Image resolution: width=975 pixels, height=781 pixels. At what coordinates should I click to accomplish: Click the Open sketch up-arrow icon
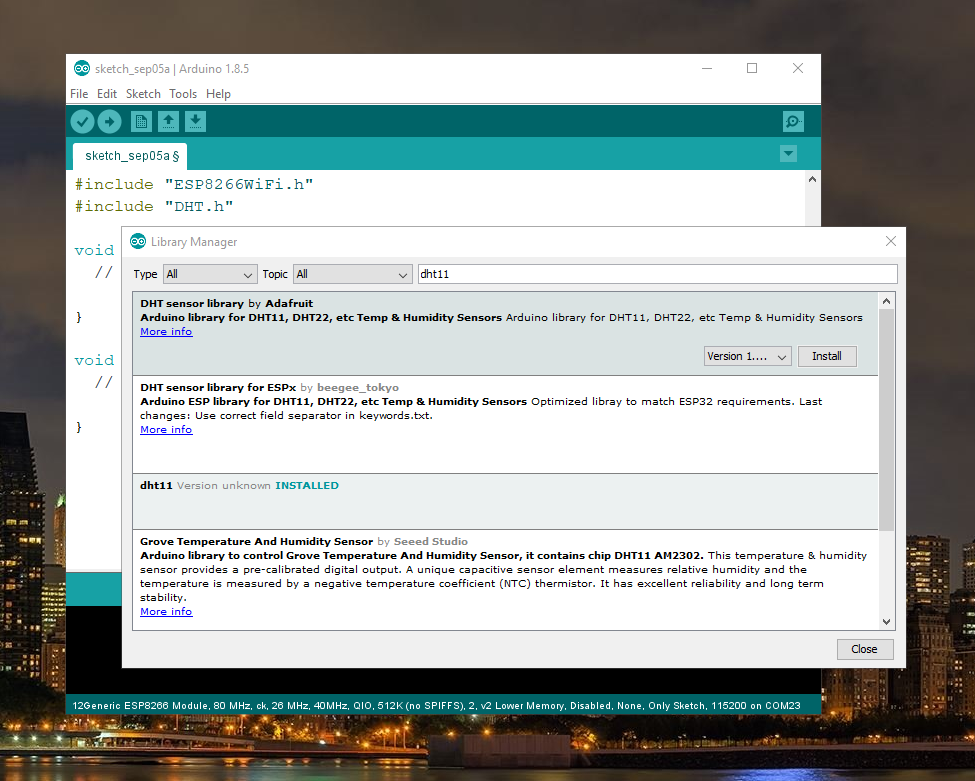click(x=169, y=122)
